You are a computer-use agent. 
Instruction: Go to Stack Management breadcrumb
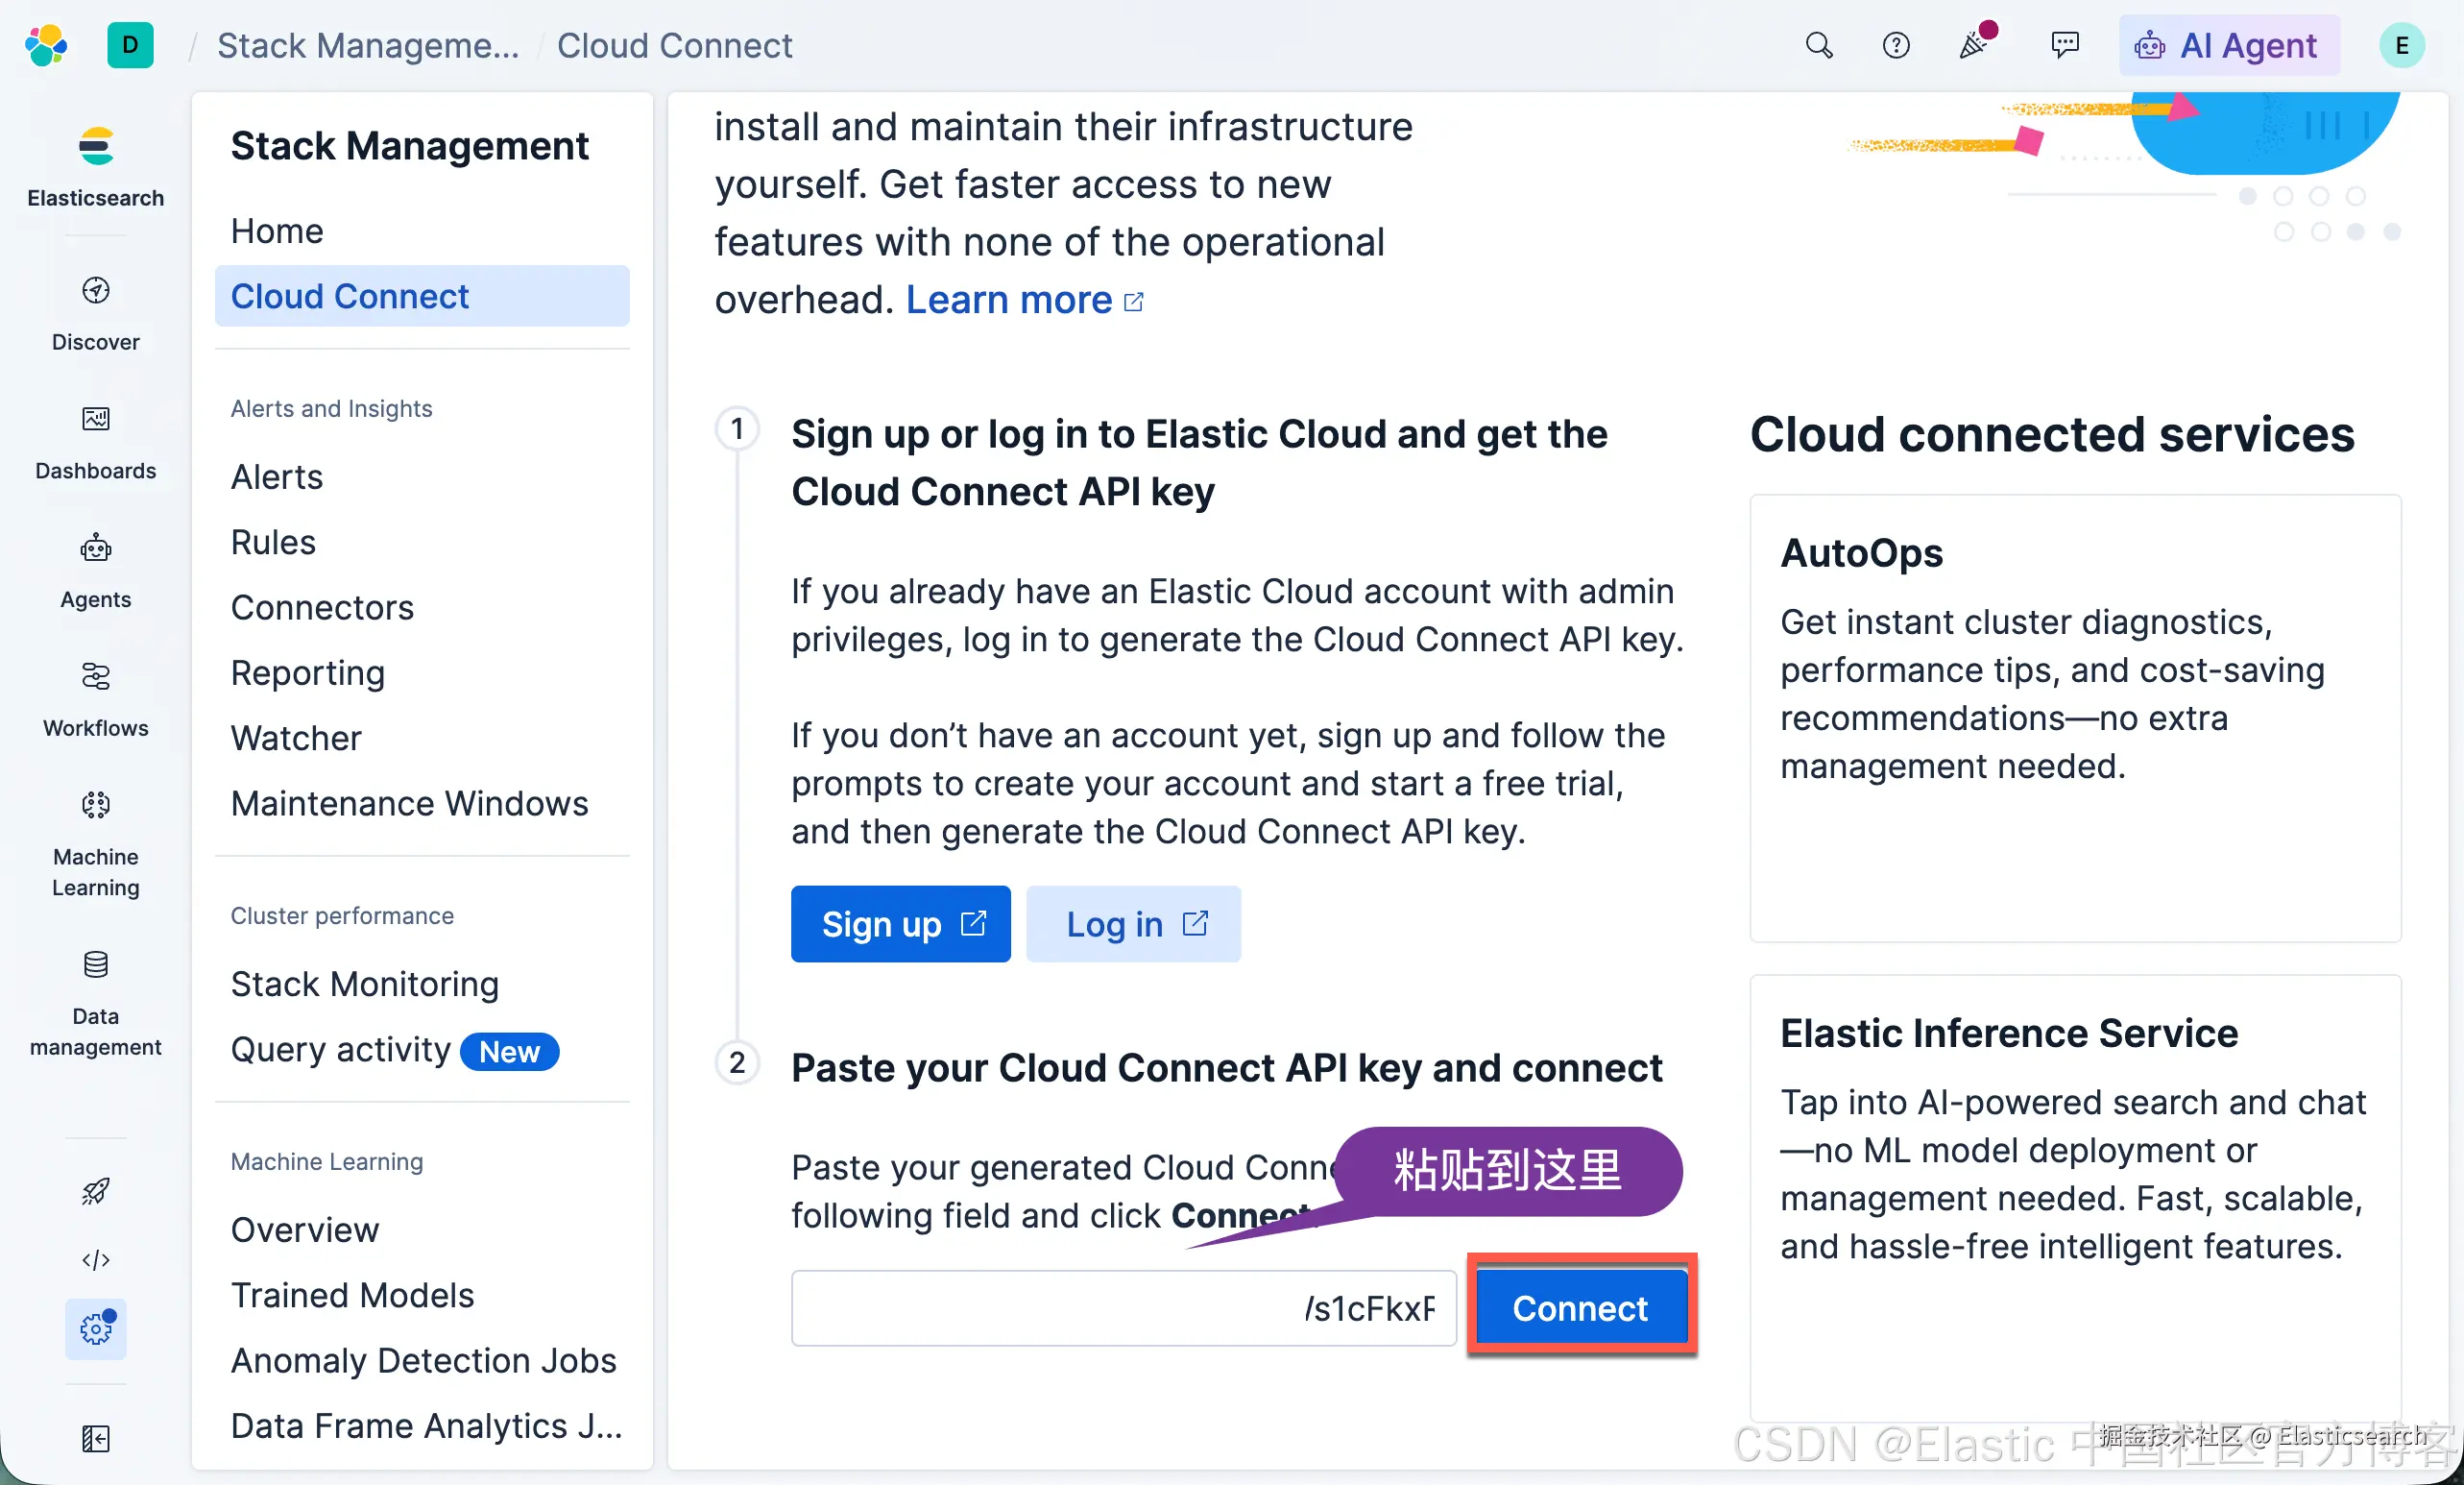(x=368, y=45)
